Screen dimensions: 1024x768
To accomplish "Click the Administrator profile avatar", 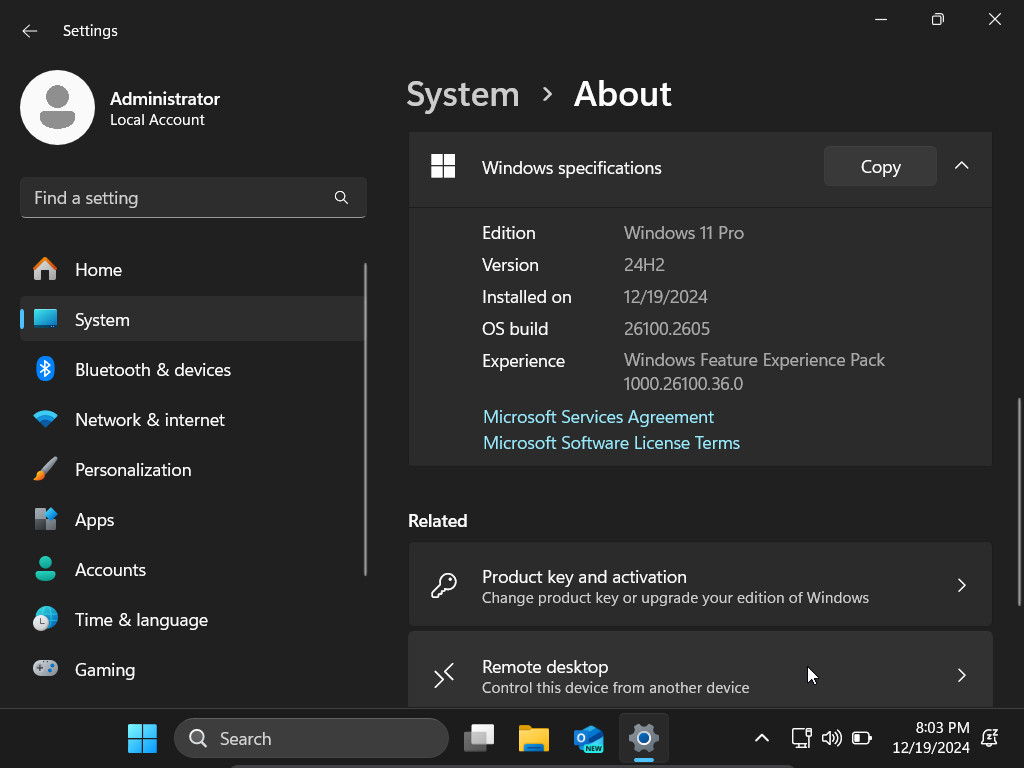I will [57, 108].
